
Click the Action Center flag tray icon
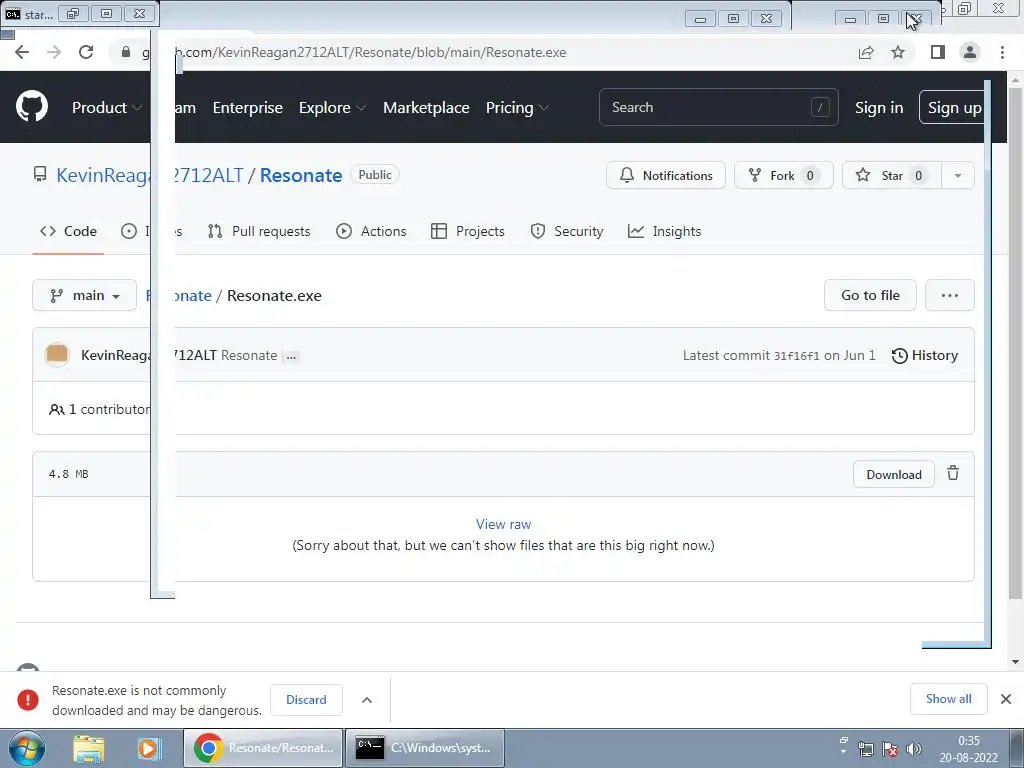(x=890, y=749)
